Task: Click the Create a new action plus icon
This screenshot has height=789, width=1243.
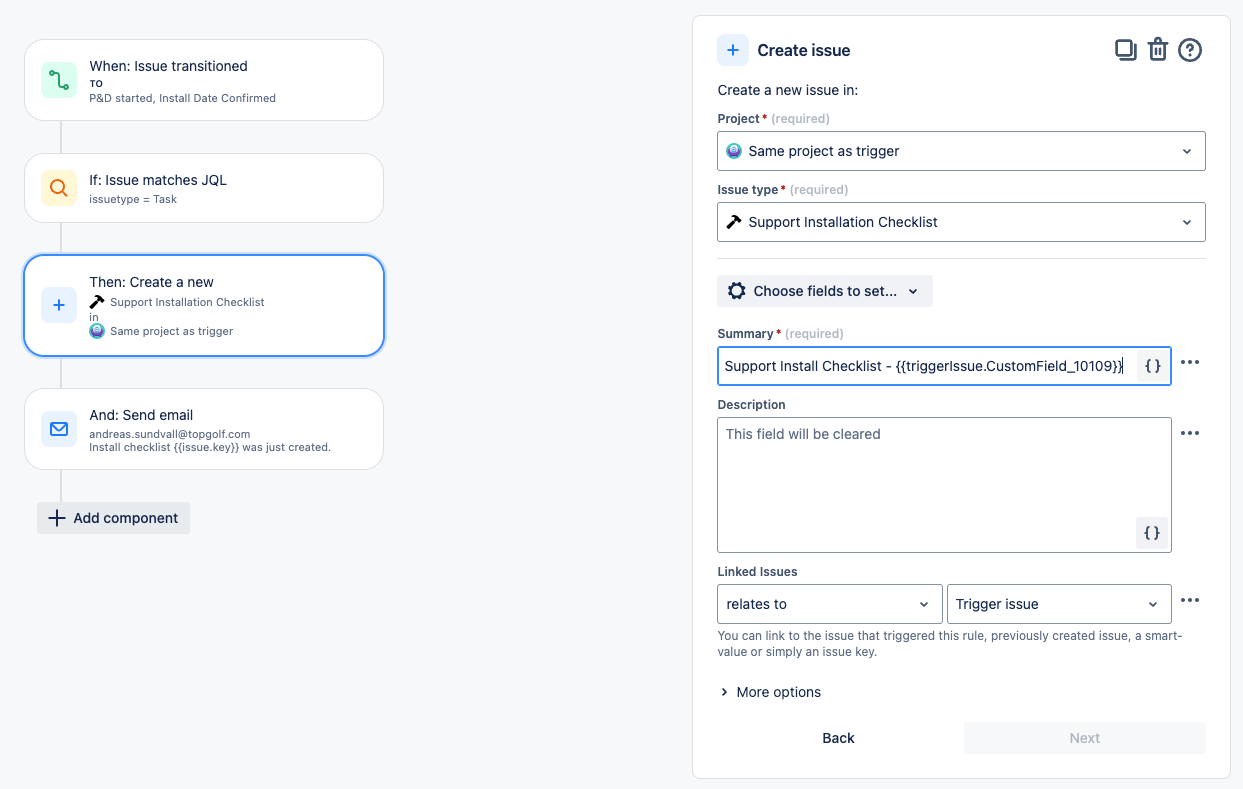Action: click(x=59, y=305)
